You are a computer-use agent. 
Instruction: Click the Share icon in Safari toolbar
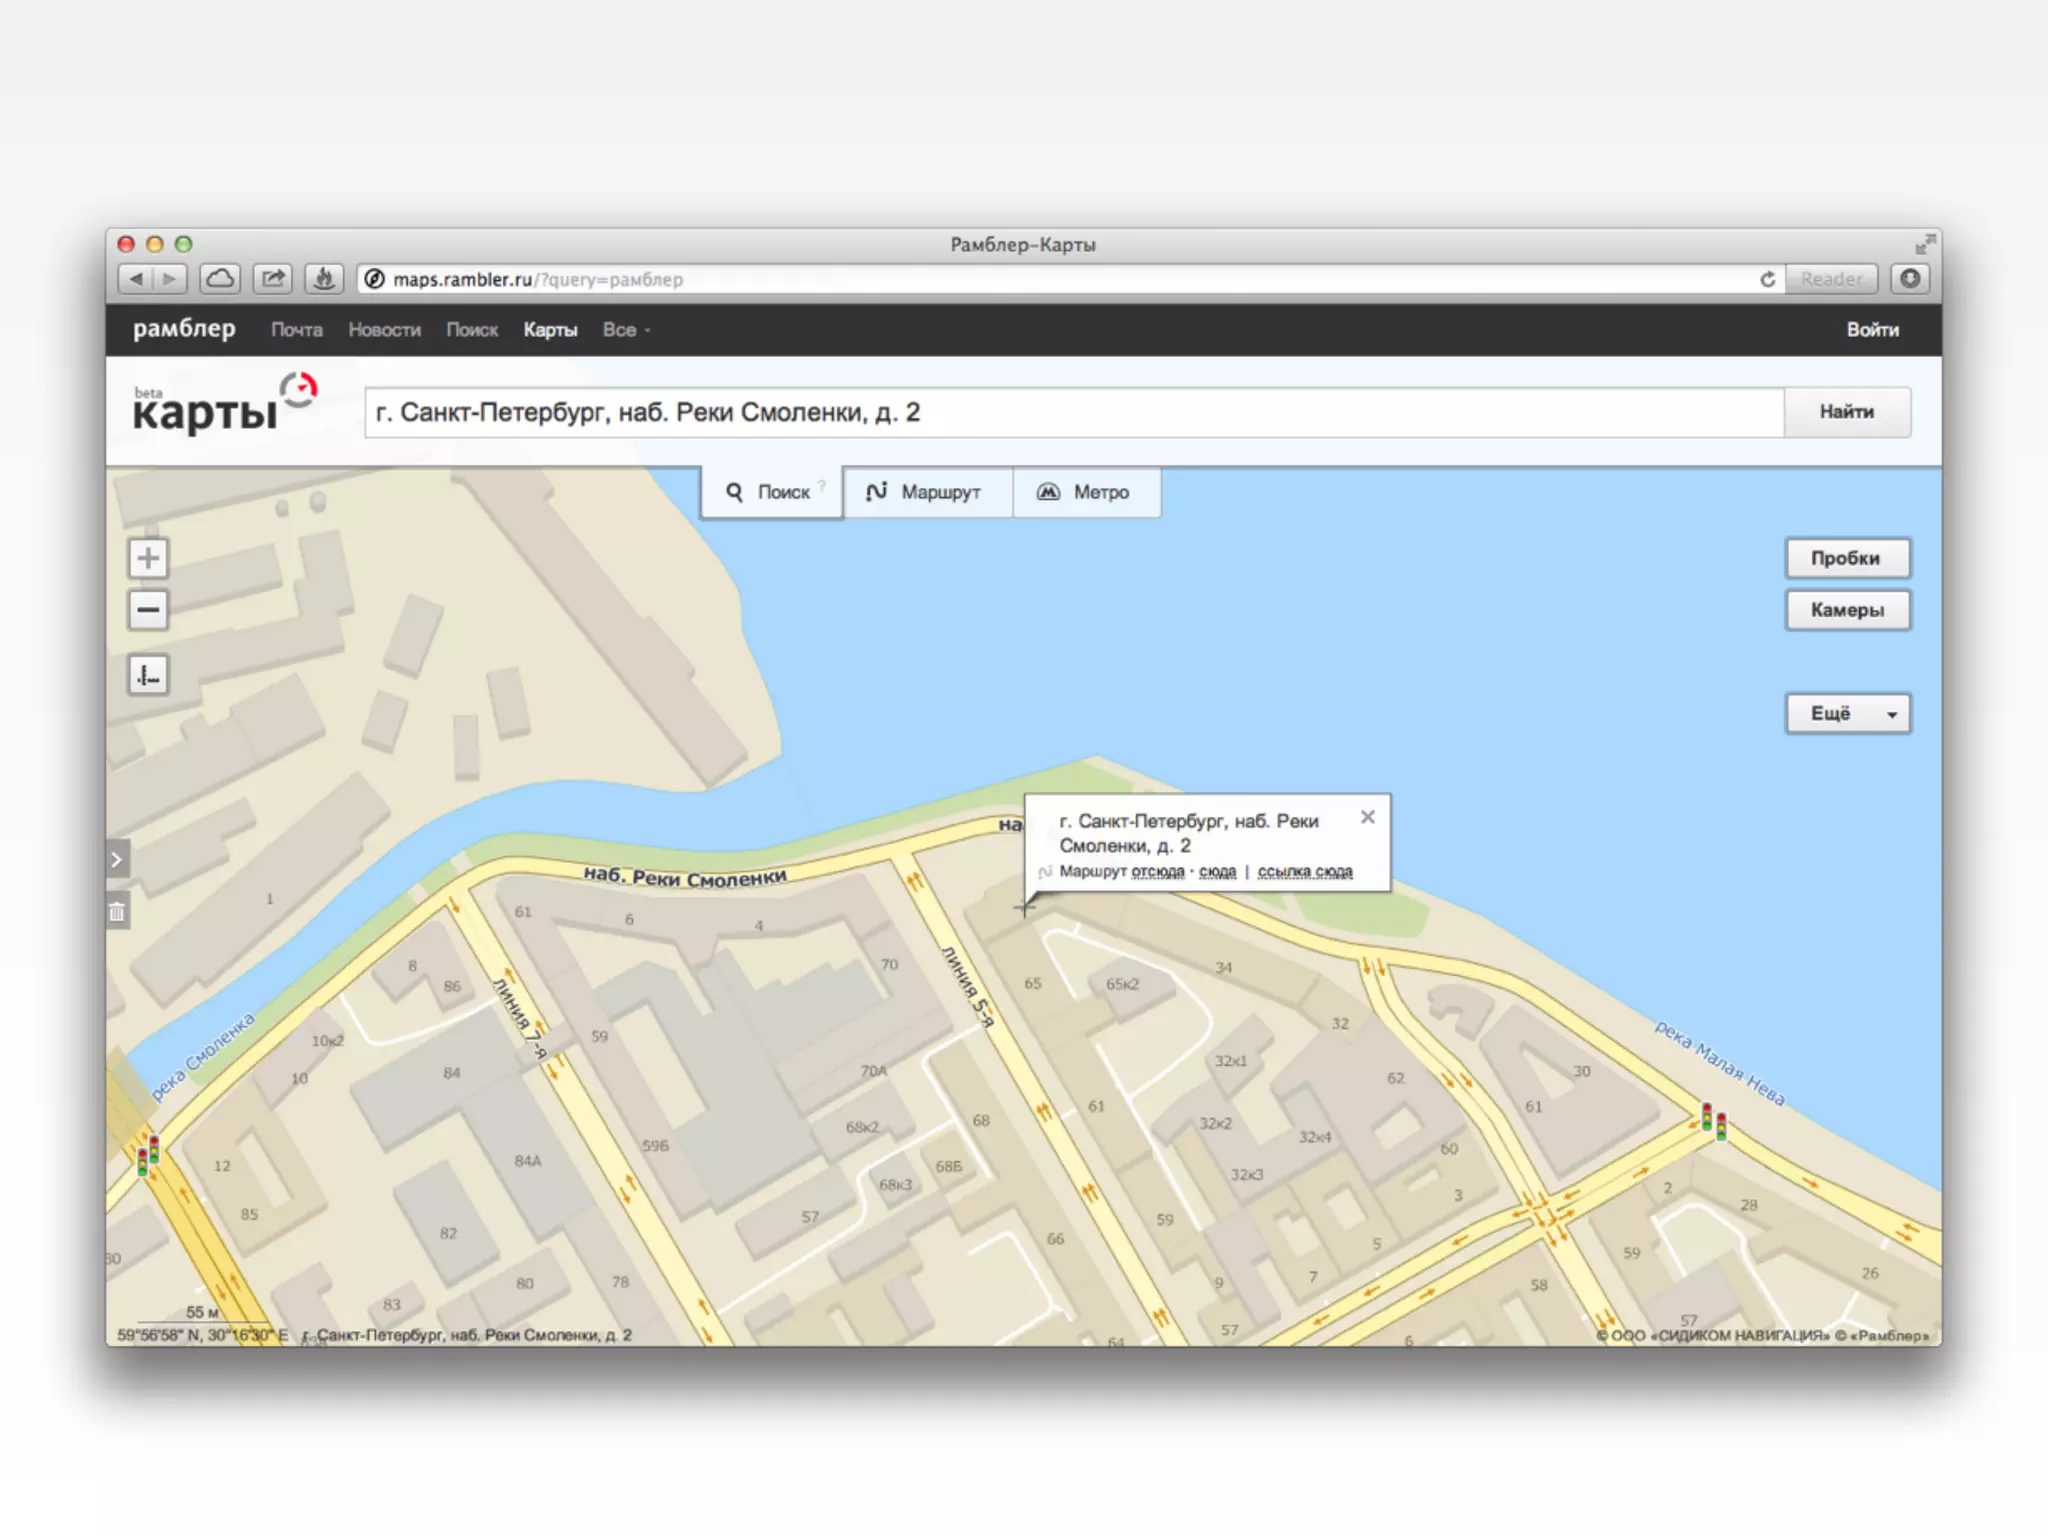(x=272, y=279)
